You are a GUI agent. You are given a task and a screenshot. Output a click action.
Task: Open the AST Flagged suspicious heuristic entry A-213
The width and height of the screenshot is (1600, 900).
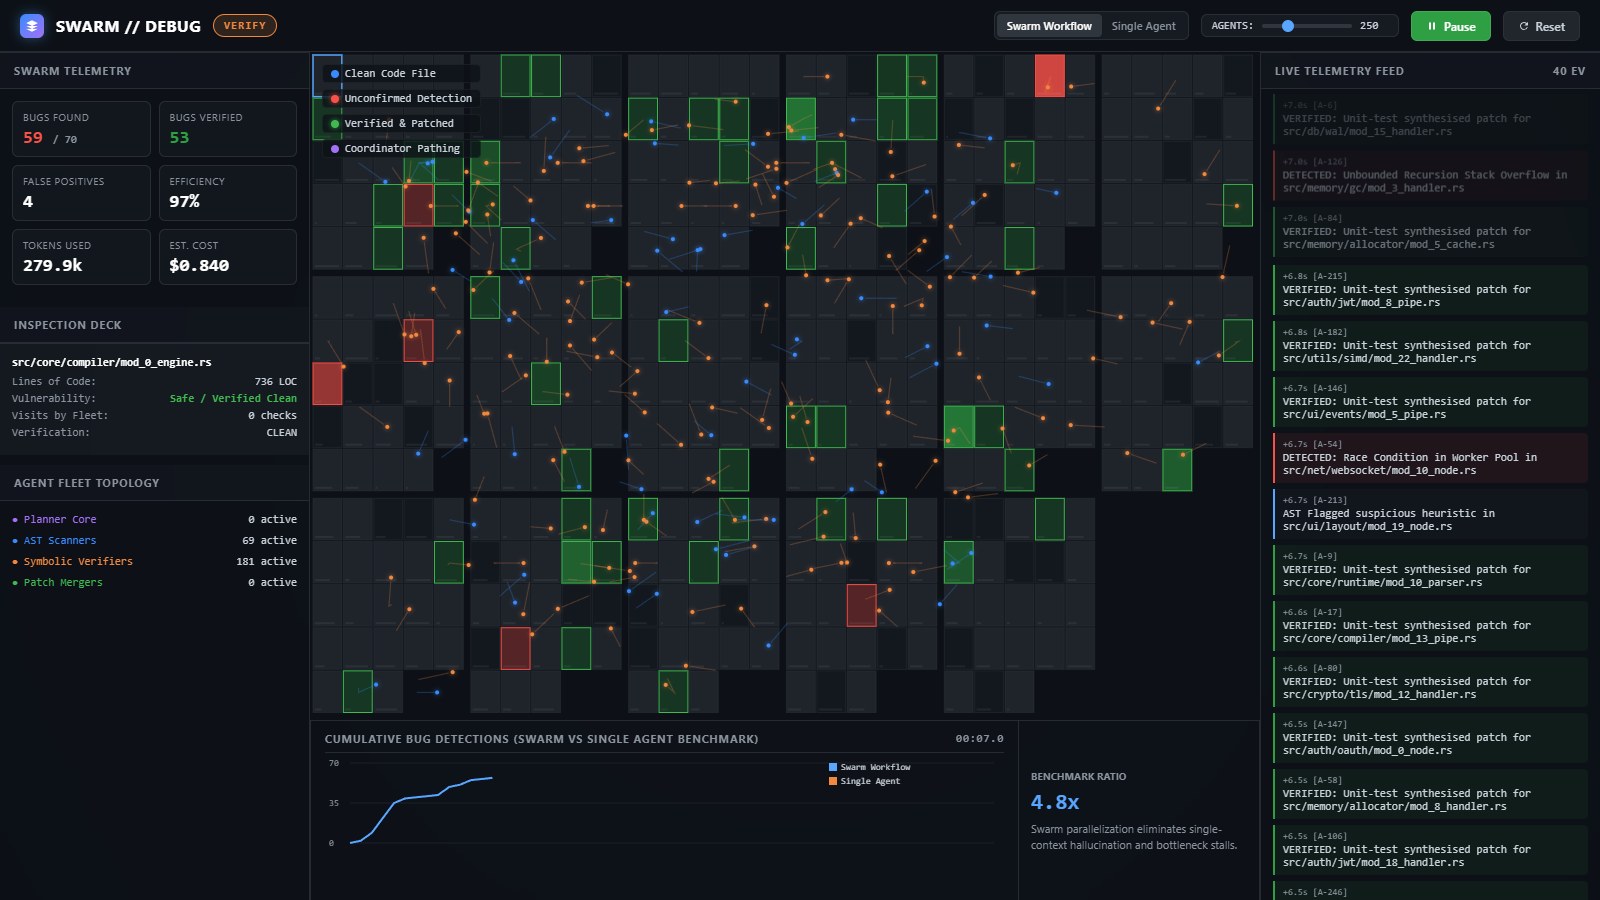coord(1430,513)
